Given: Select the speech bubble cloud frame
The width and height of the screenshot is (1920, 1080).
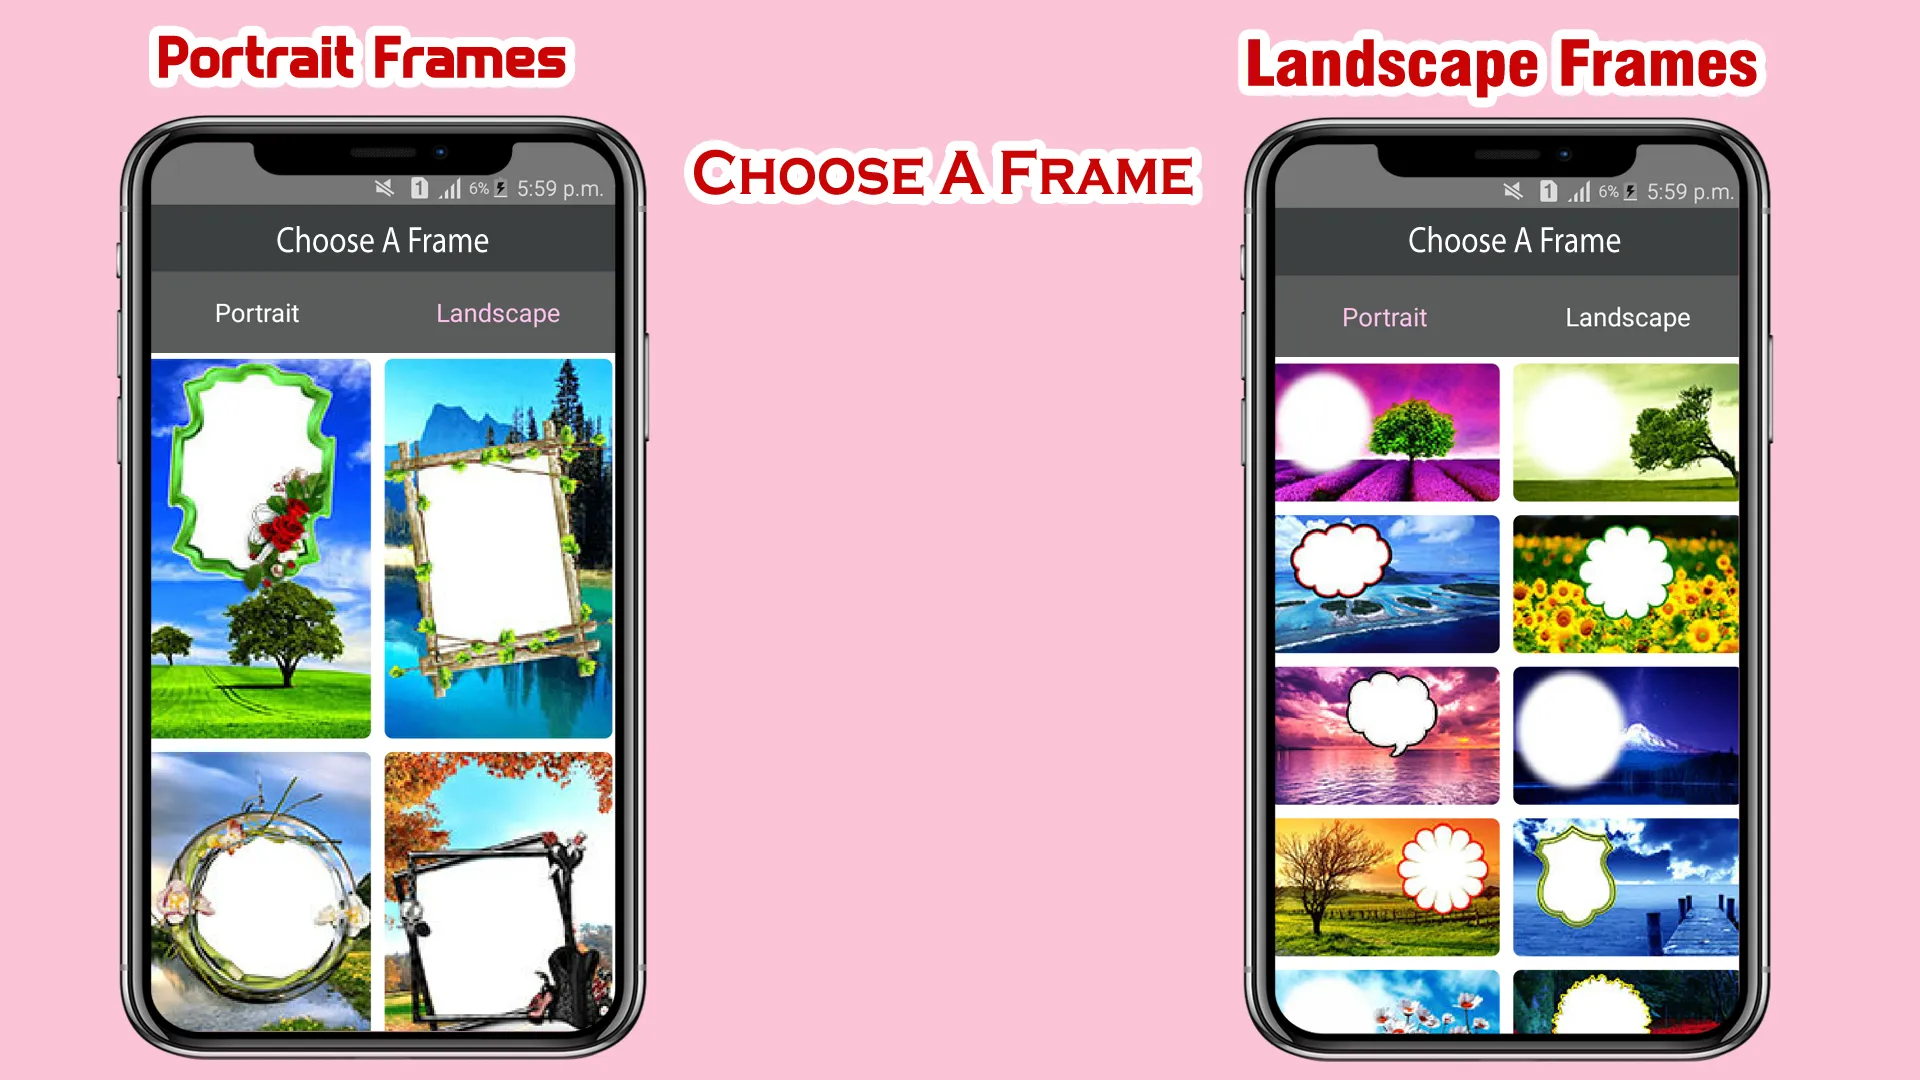Looking at the screenshot, I should (x=1387, y=736).
